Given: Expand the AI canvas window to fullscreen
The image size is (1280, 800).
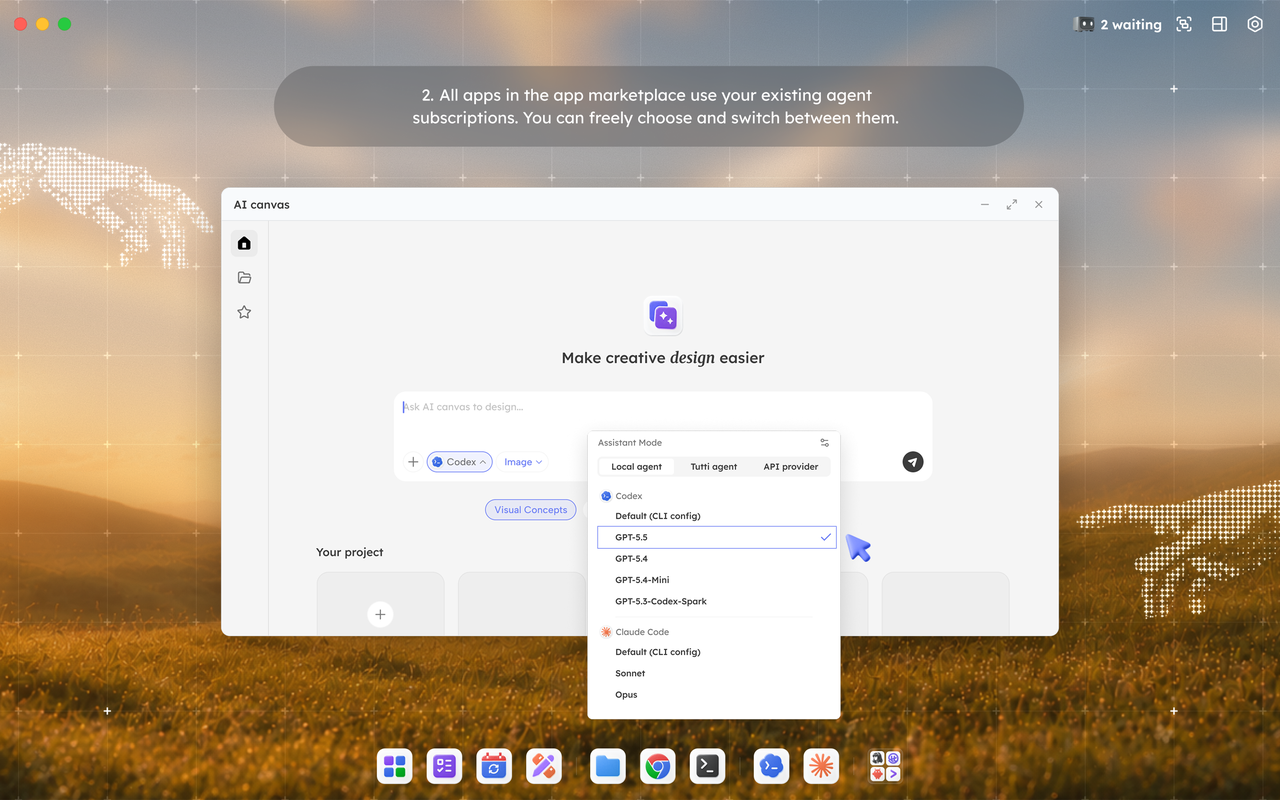Looking at the screenshot, I should pyautogui.click(x=1012, y=204).
